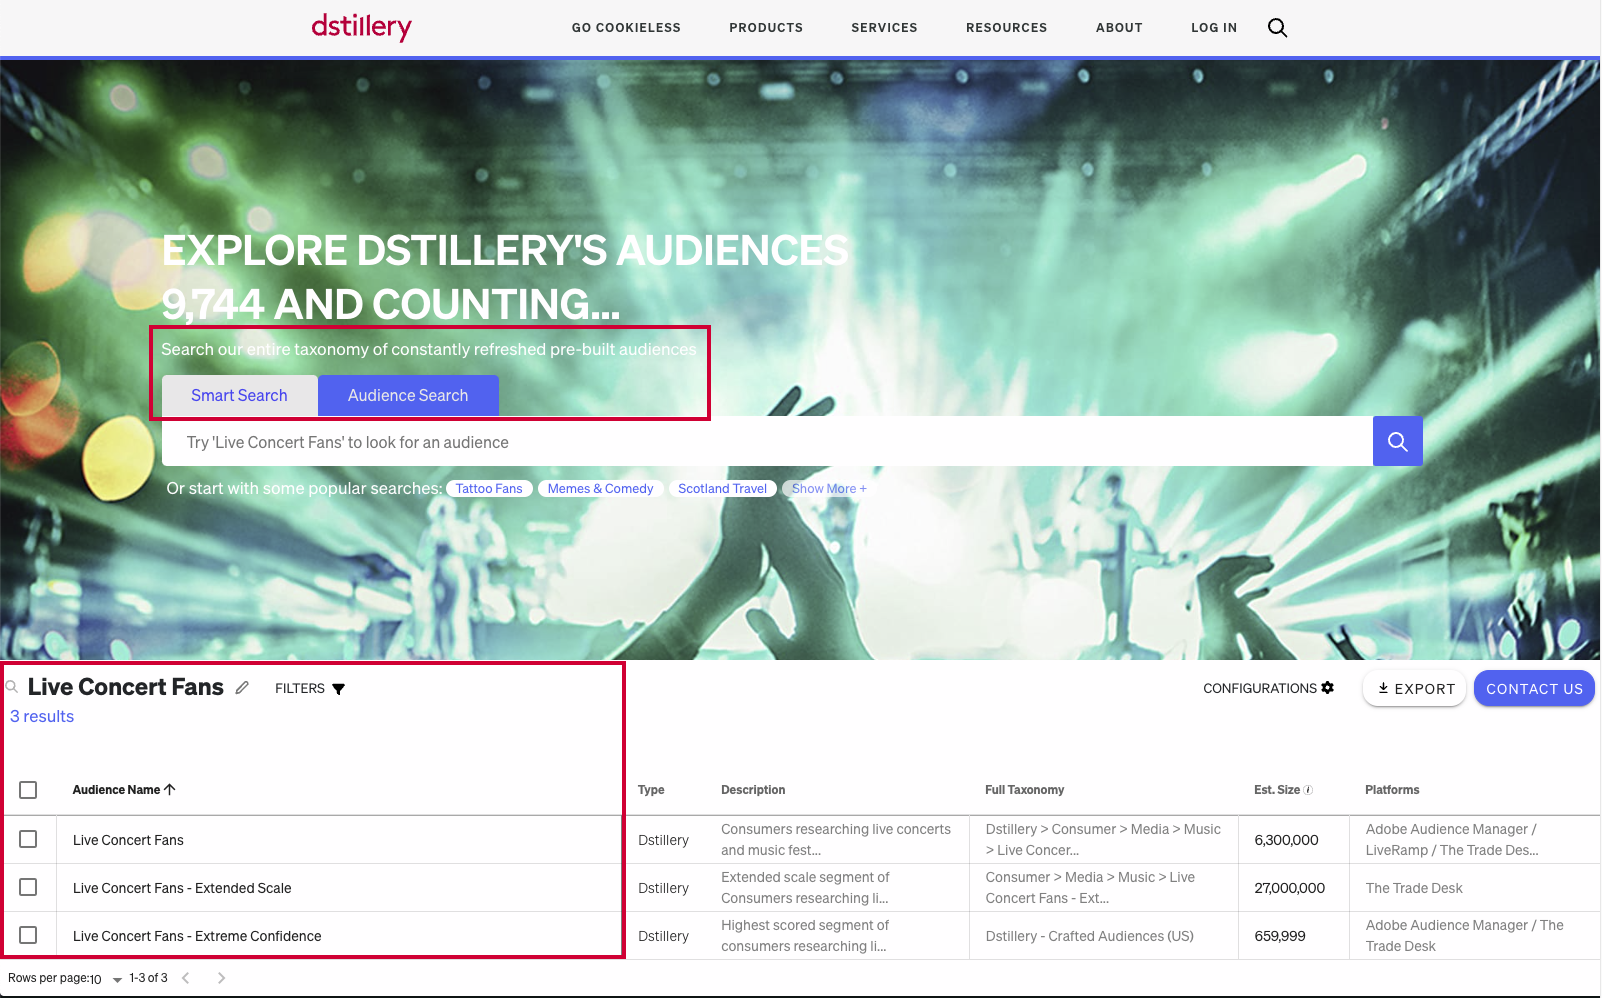The image size is (1602, 998).
Task: Select Tattoo Fans popular search
Action: point(489,489)
